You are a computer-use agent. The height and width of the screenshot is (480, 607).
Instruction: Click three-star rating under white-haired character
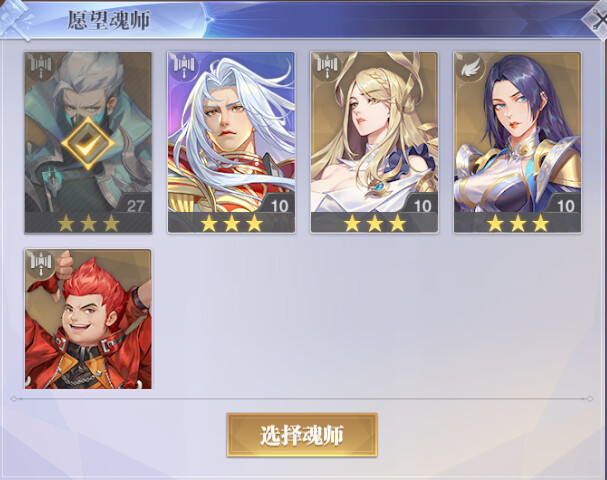tap(231, 223)
